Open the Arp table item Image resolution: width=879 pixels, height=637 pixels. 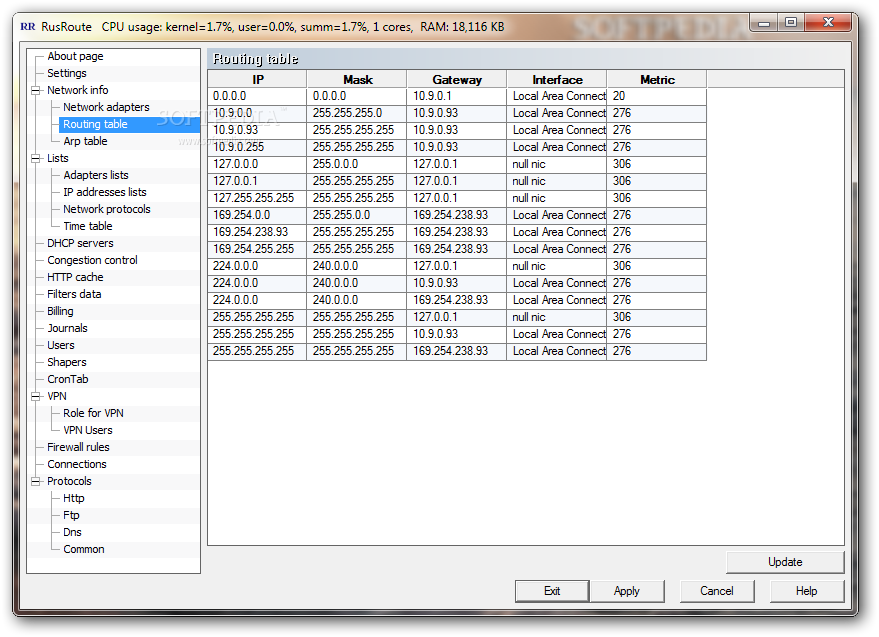point(85,141)
